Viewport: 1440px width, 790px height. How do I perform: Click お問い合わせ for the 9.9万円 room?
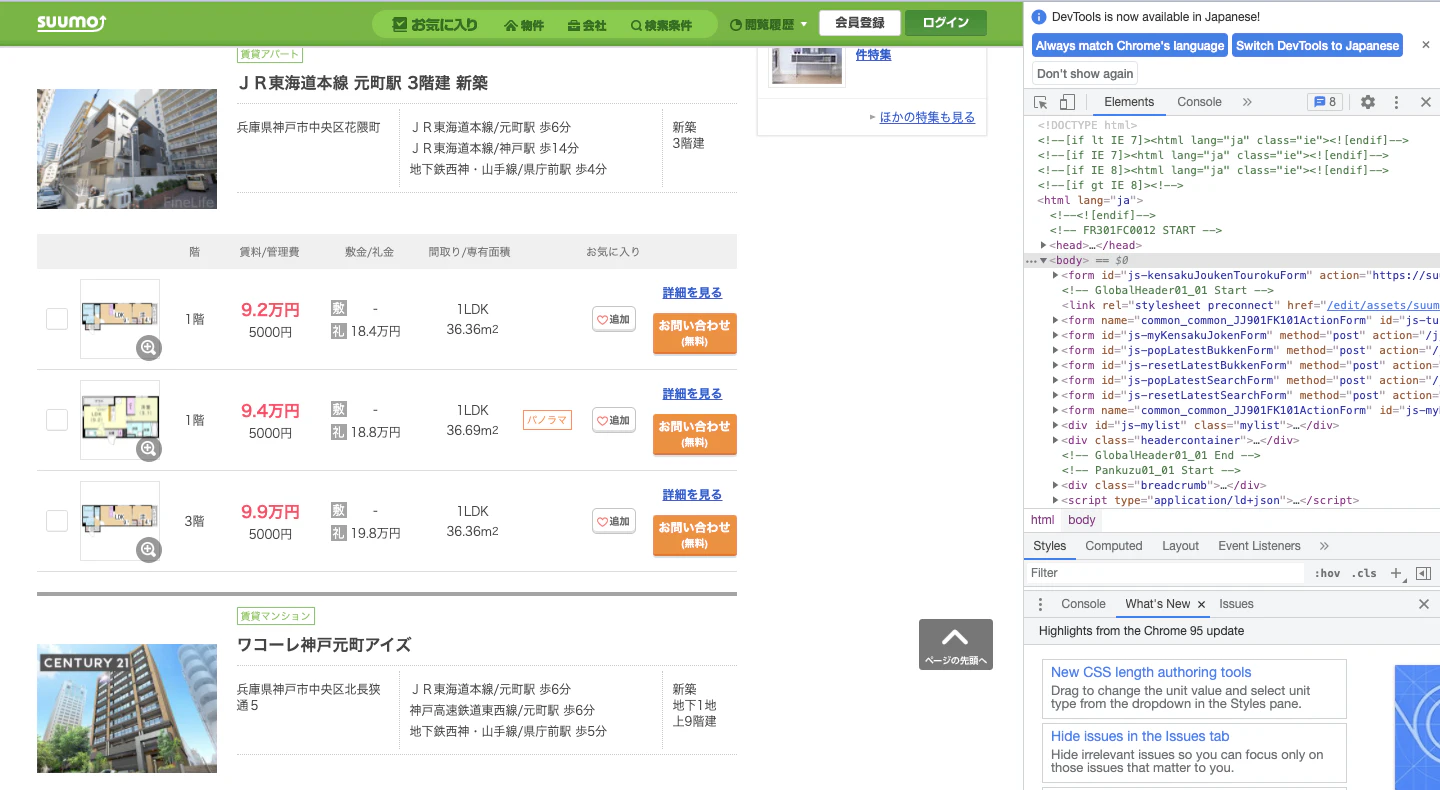coord(695,535)
